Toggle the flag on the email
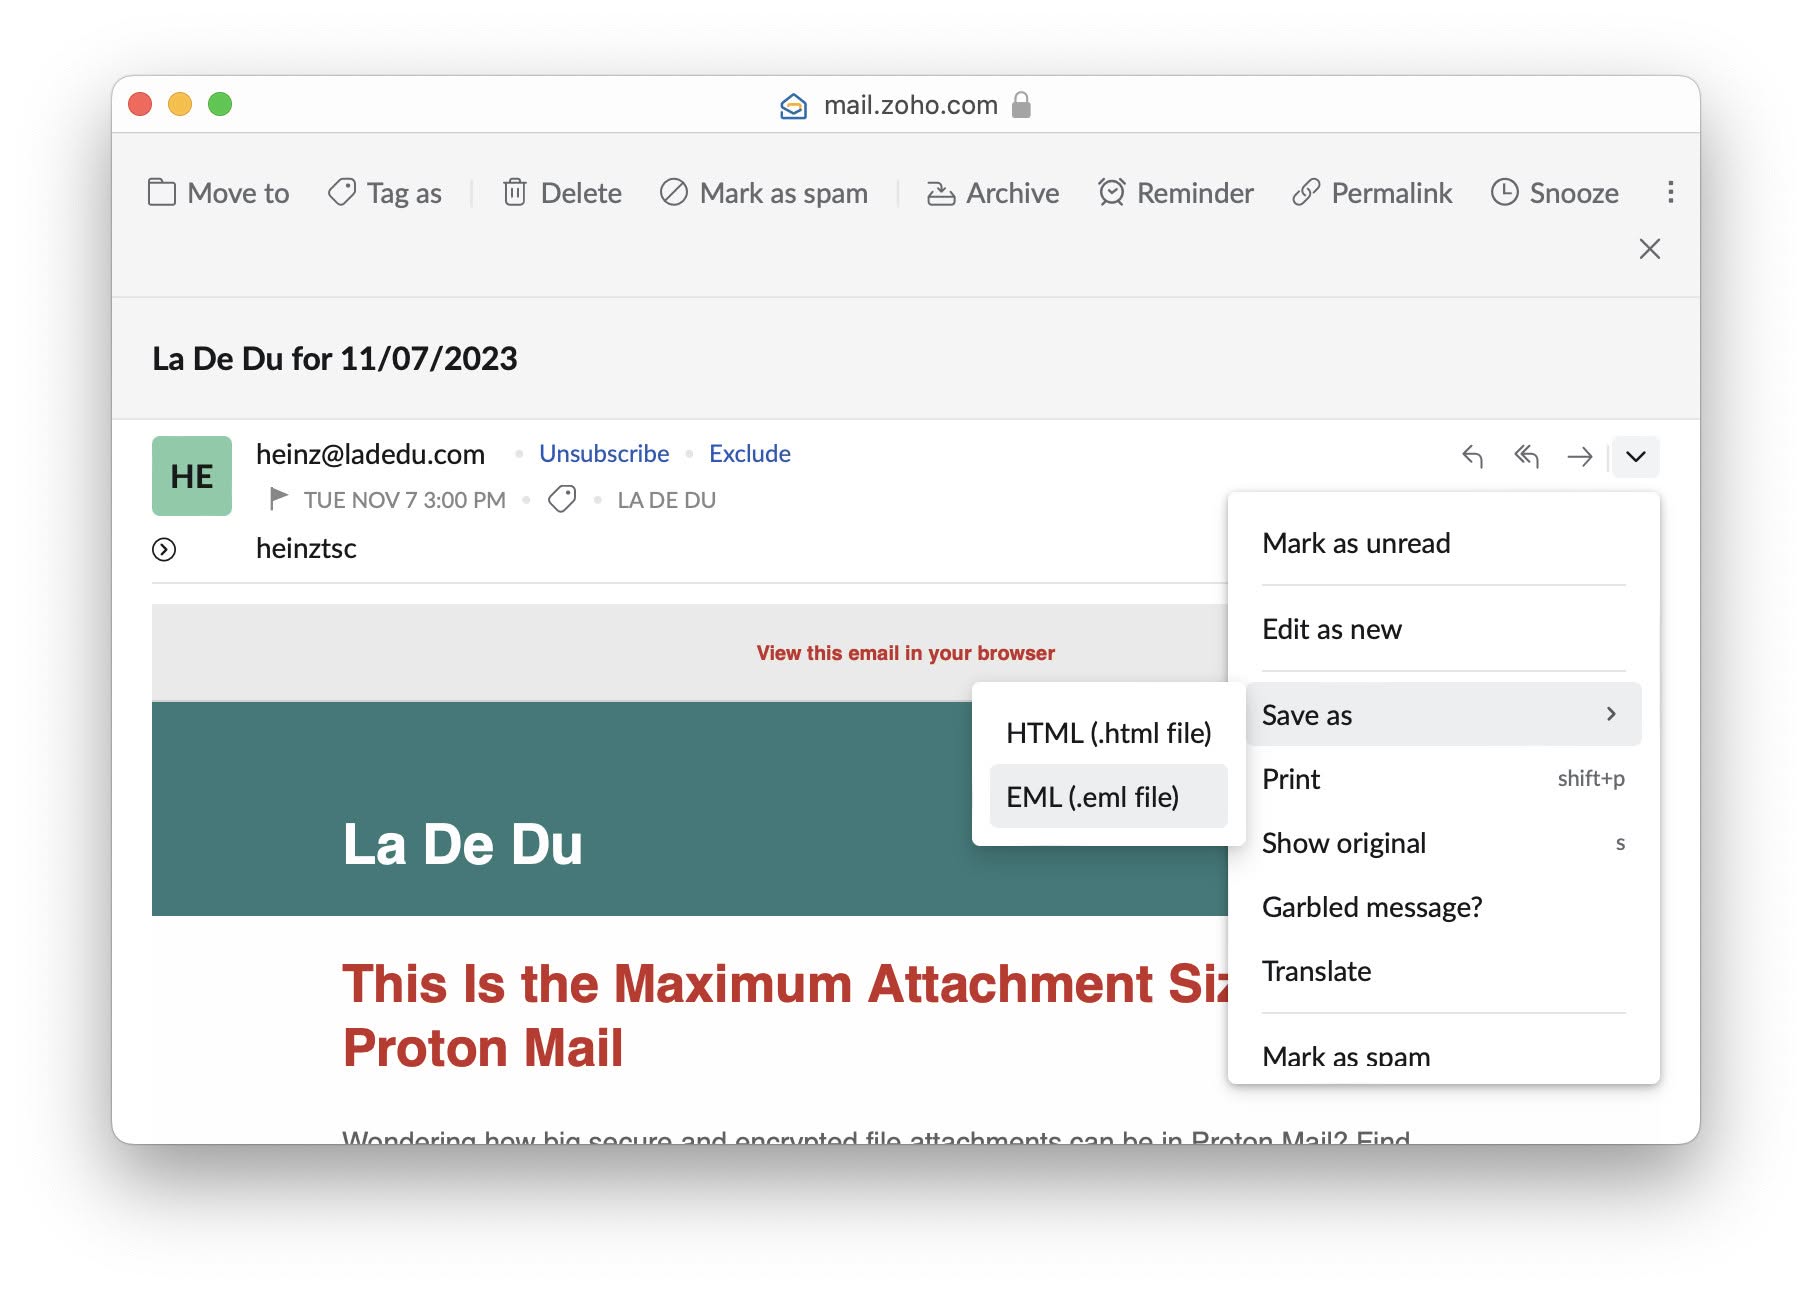Viewport: 1812px width, 1292px height. click(x=279, y=498)
